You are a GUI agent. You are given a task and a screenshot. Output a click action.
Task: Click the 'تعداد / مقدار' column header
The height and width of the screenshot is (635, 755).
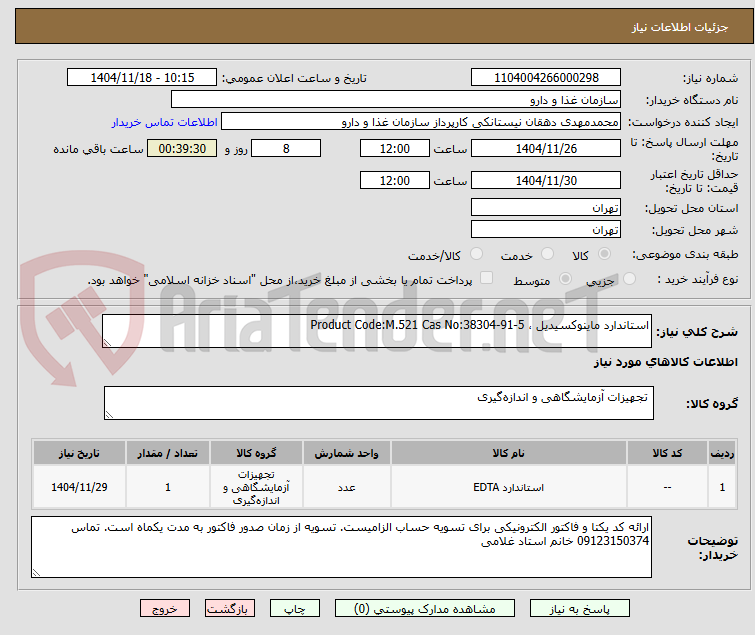[x=168, y=453]
